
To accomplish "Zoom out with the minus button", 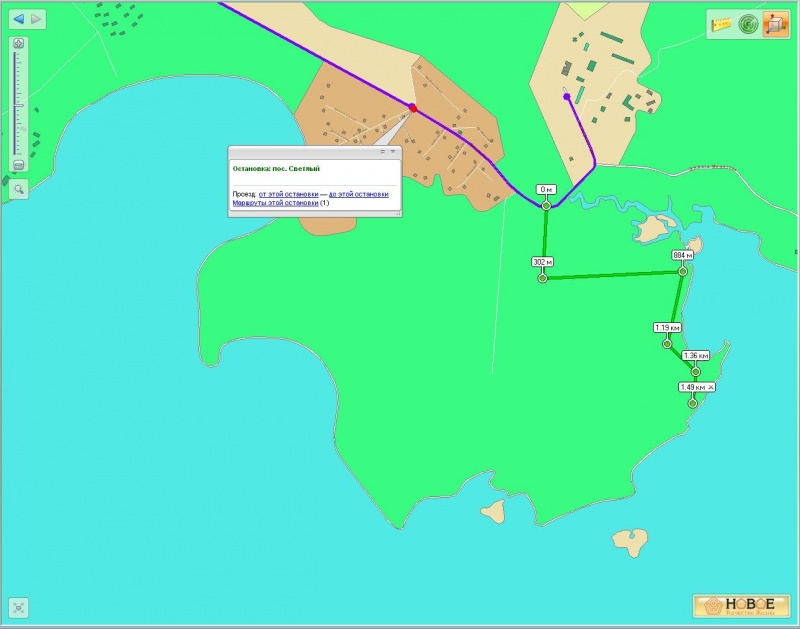I will click(x=19, y=165).
